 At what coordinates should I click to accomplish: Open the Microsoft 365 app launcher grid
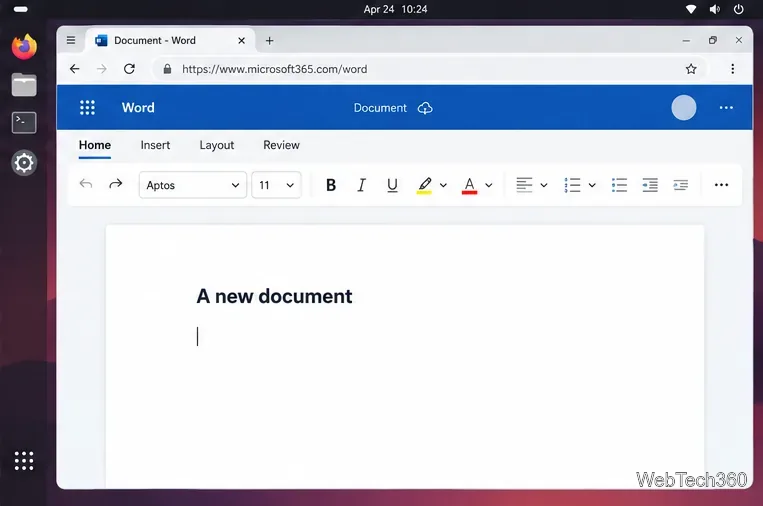pos(88,108)
